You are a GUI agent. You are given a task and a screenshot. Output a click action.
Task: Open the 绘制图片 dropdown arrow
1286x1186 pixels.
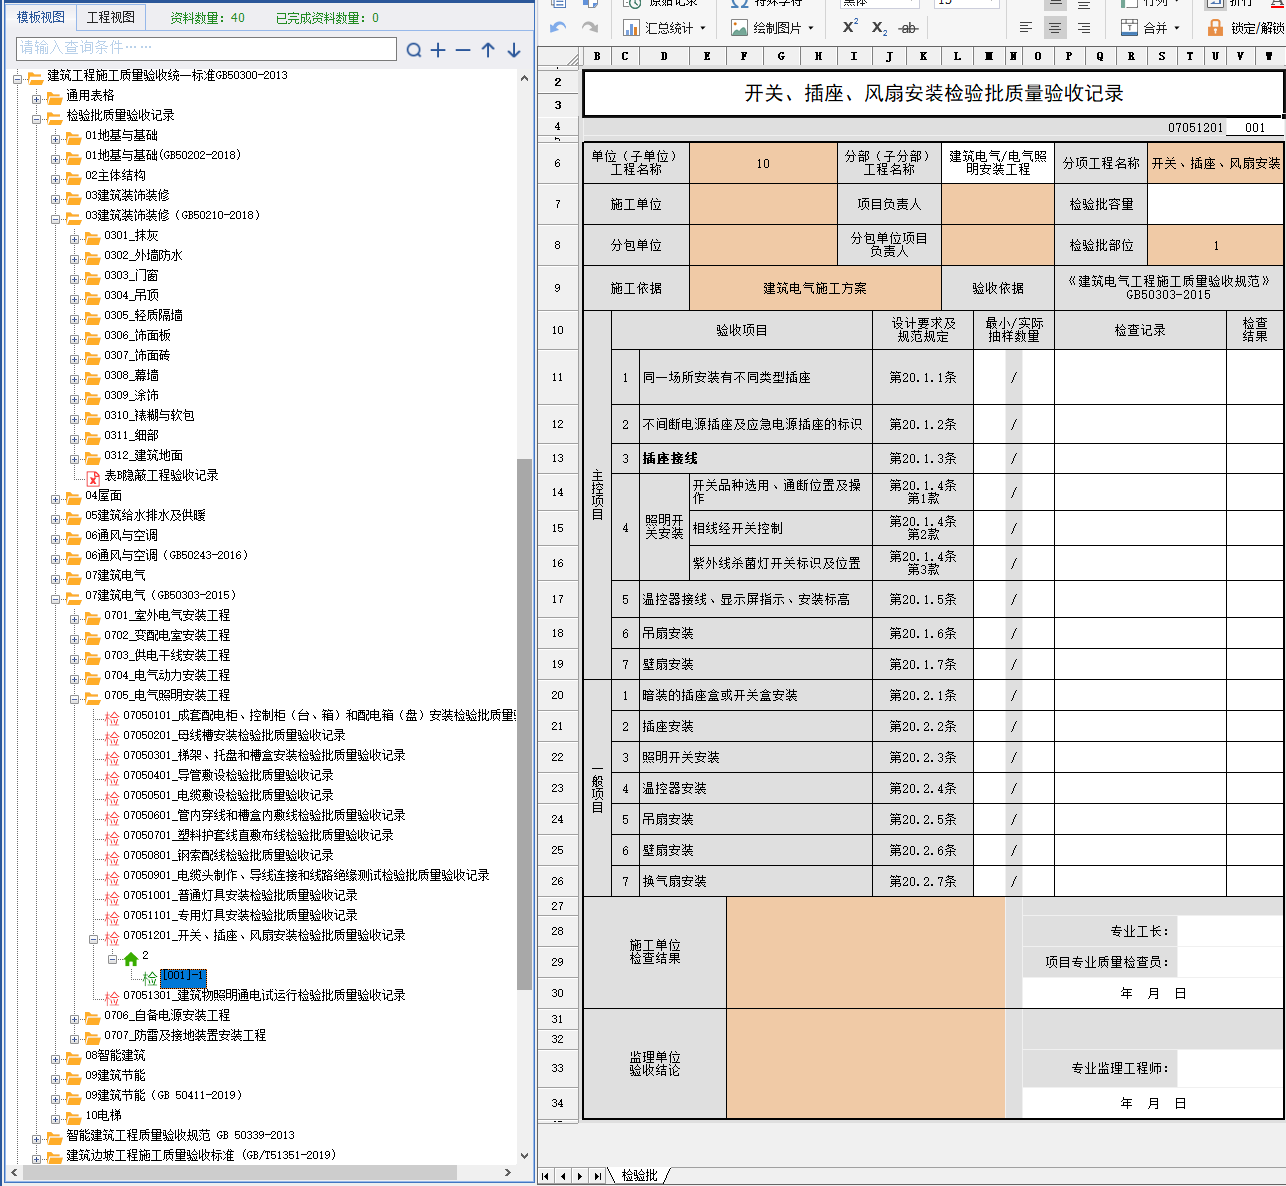(x=811, y=28)
